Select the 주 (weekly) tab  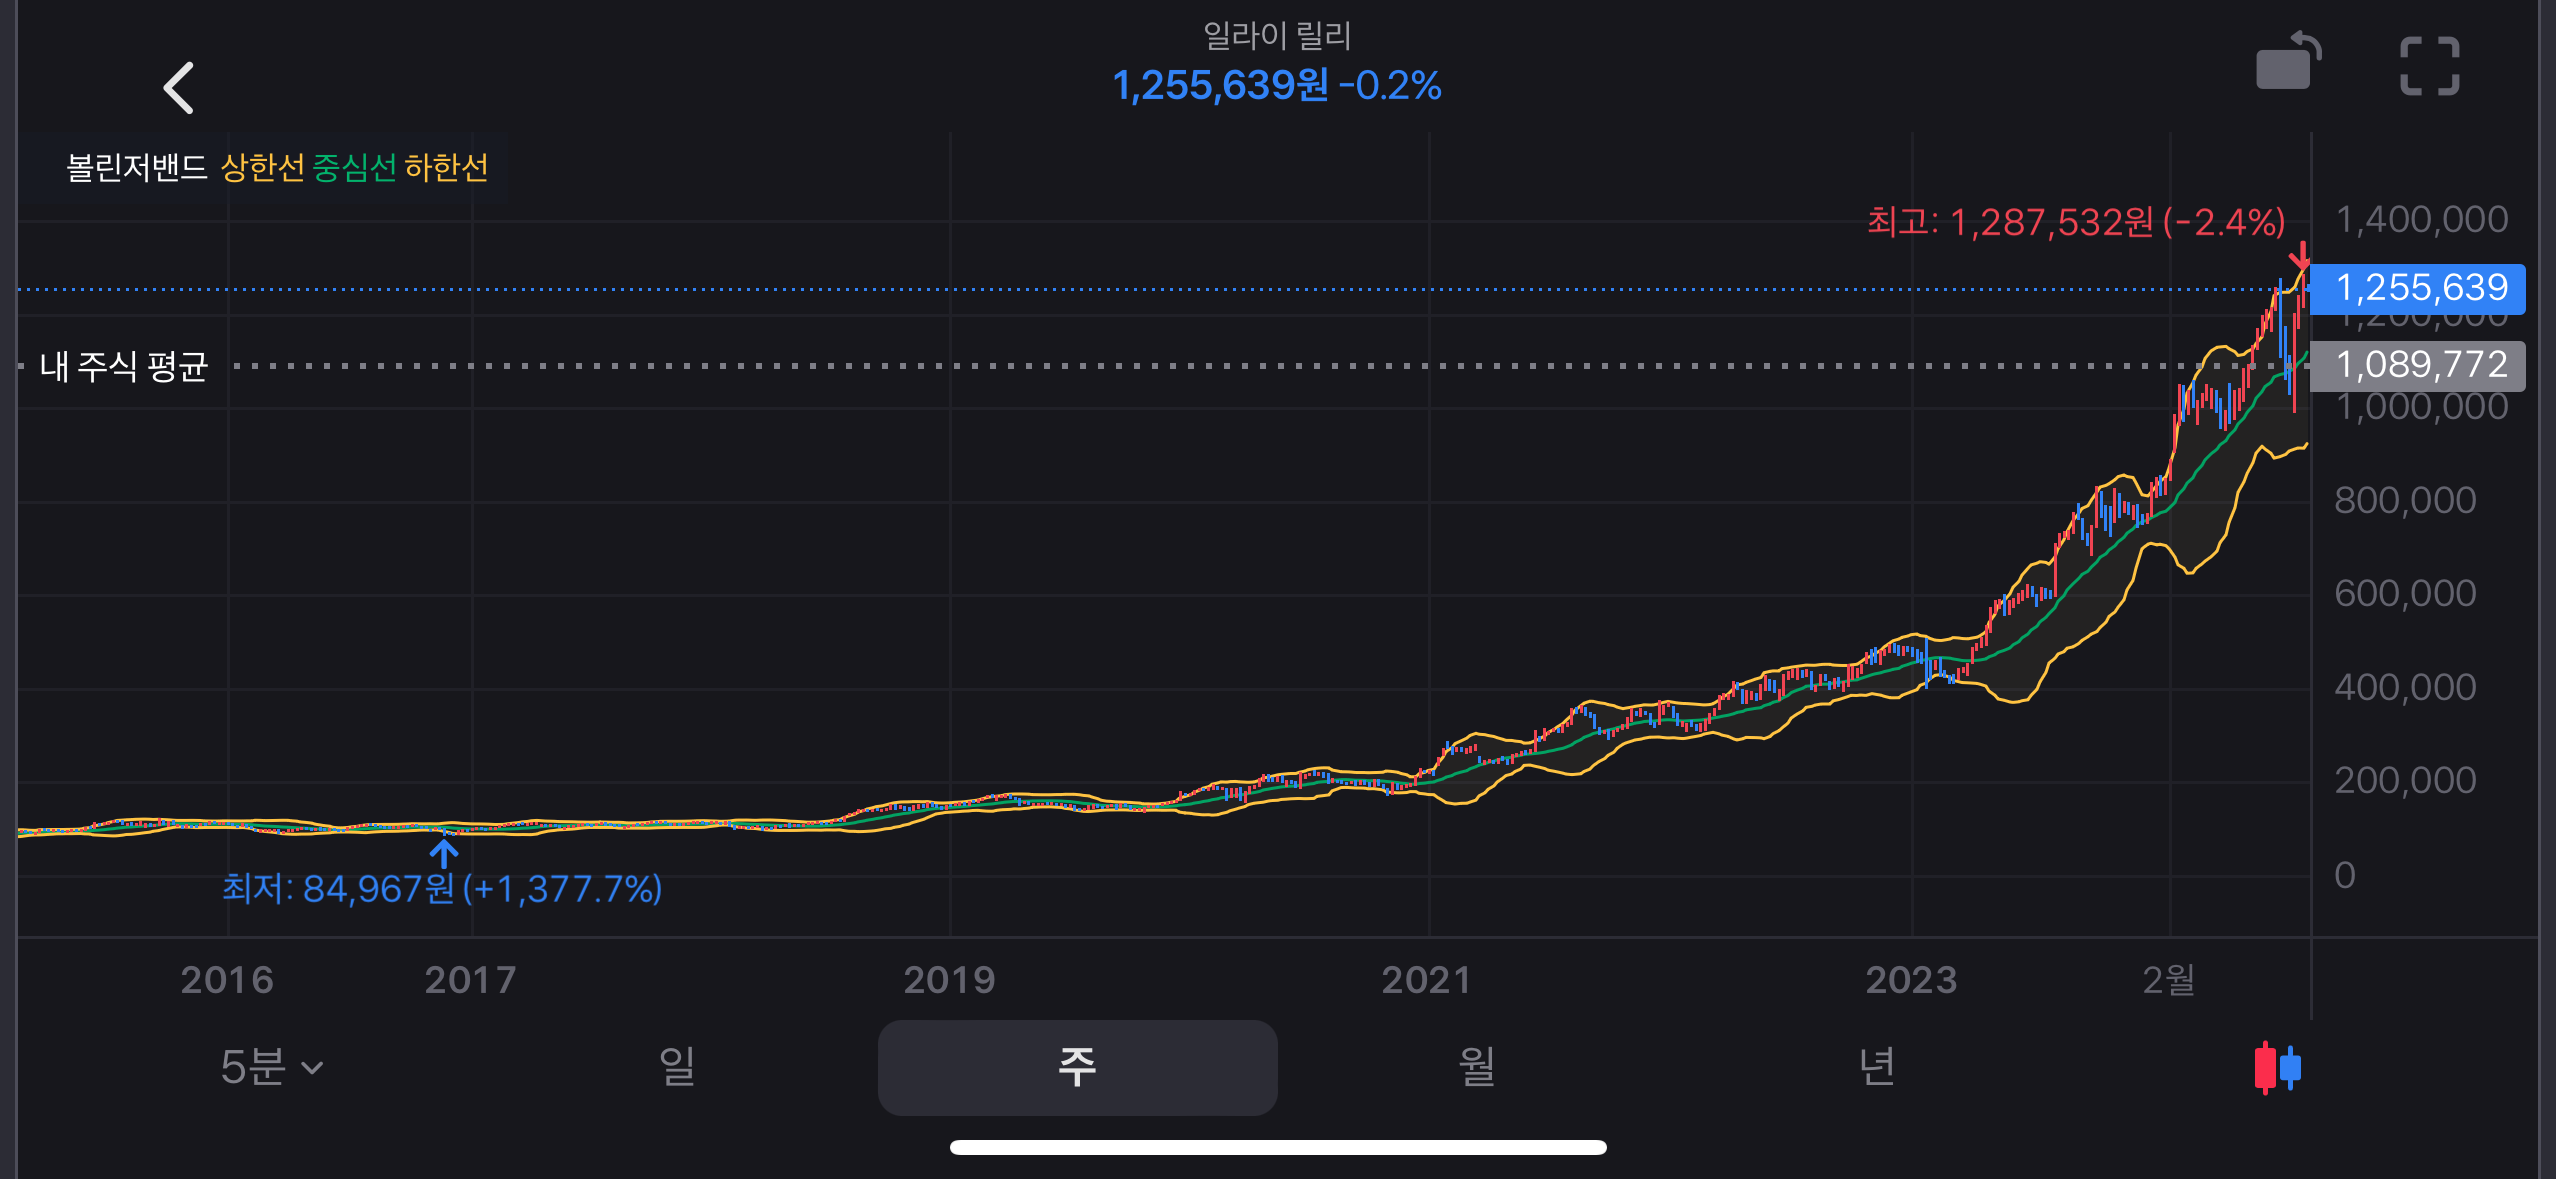point(1077,1067)
